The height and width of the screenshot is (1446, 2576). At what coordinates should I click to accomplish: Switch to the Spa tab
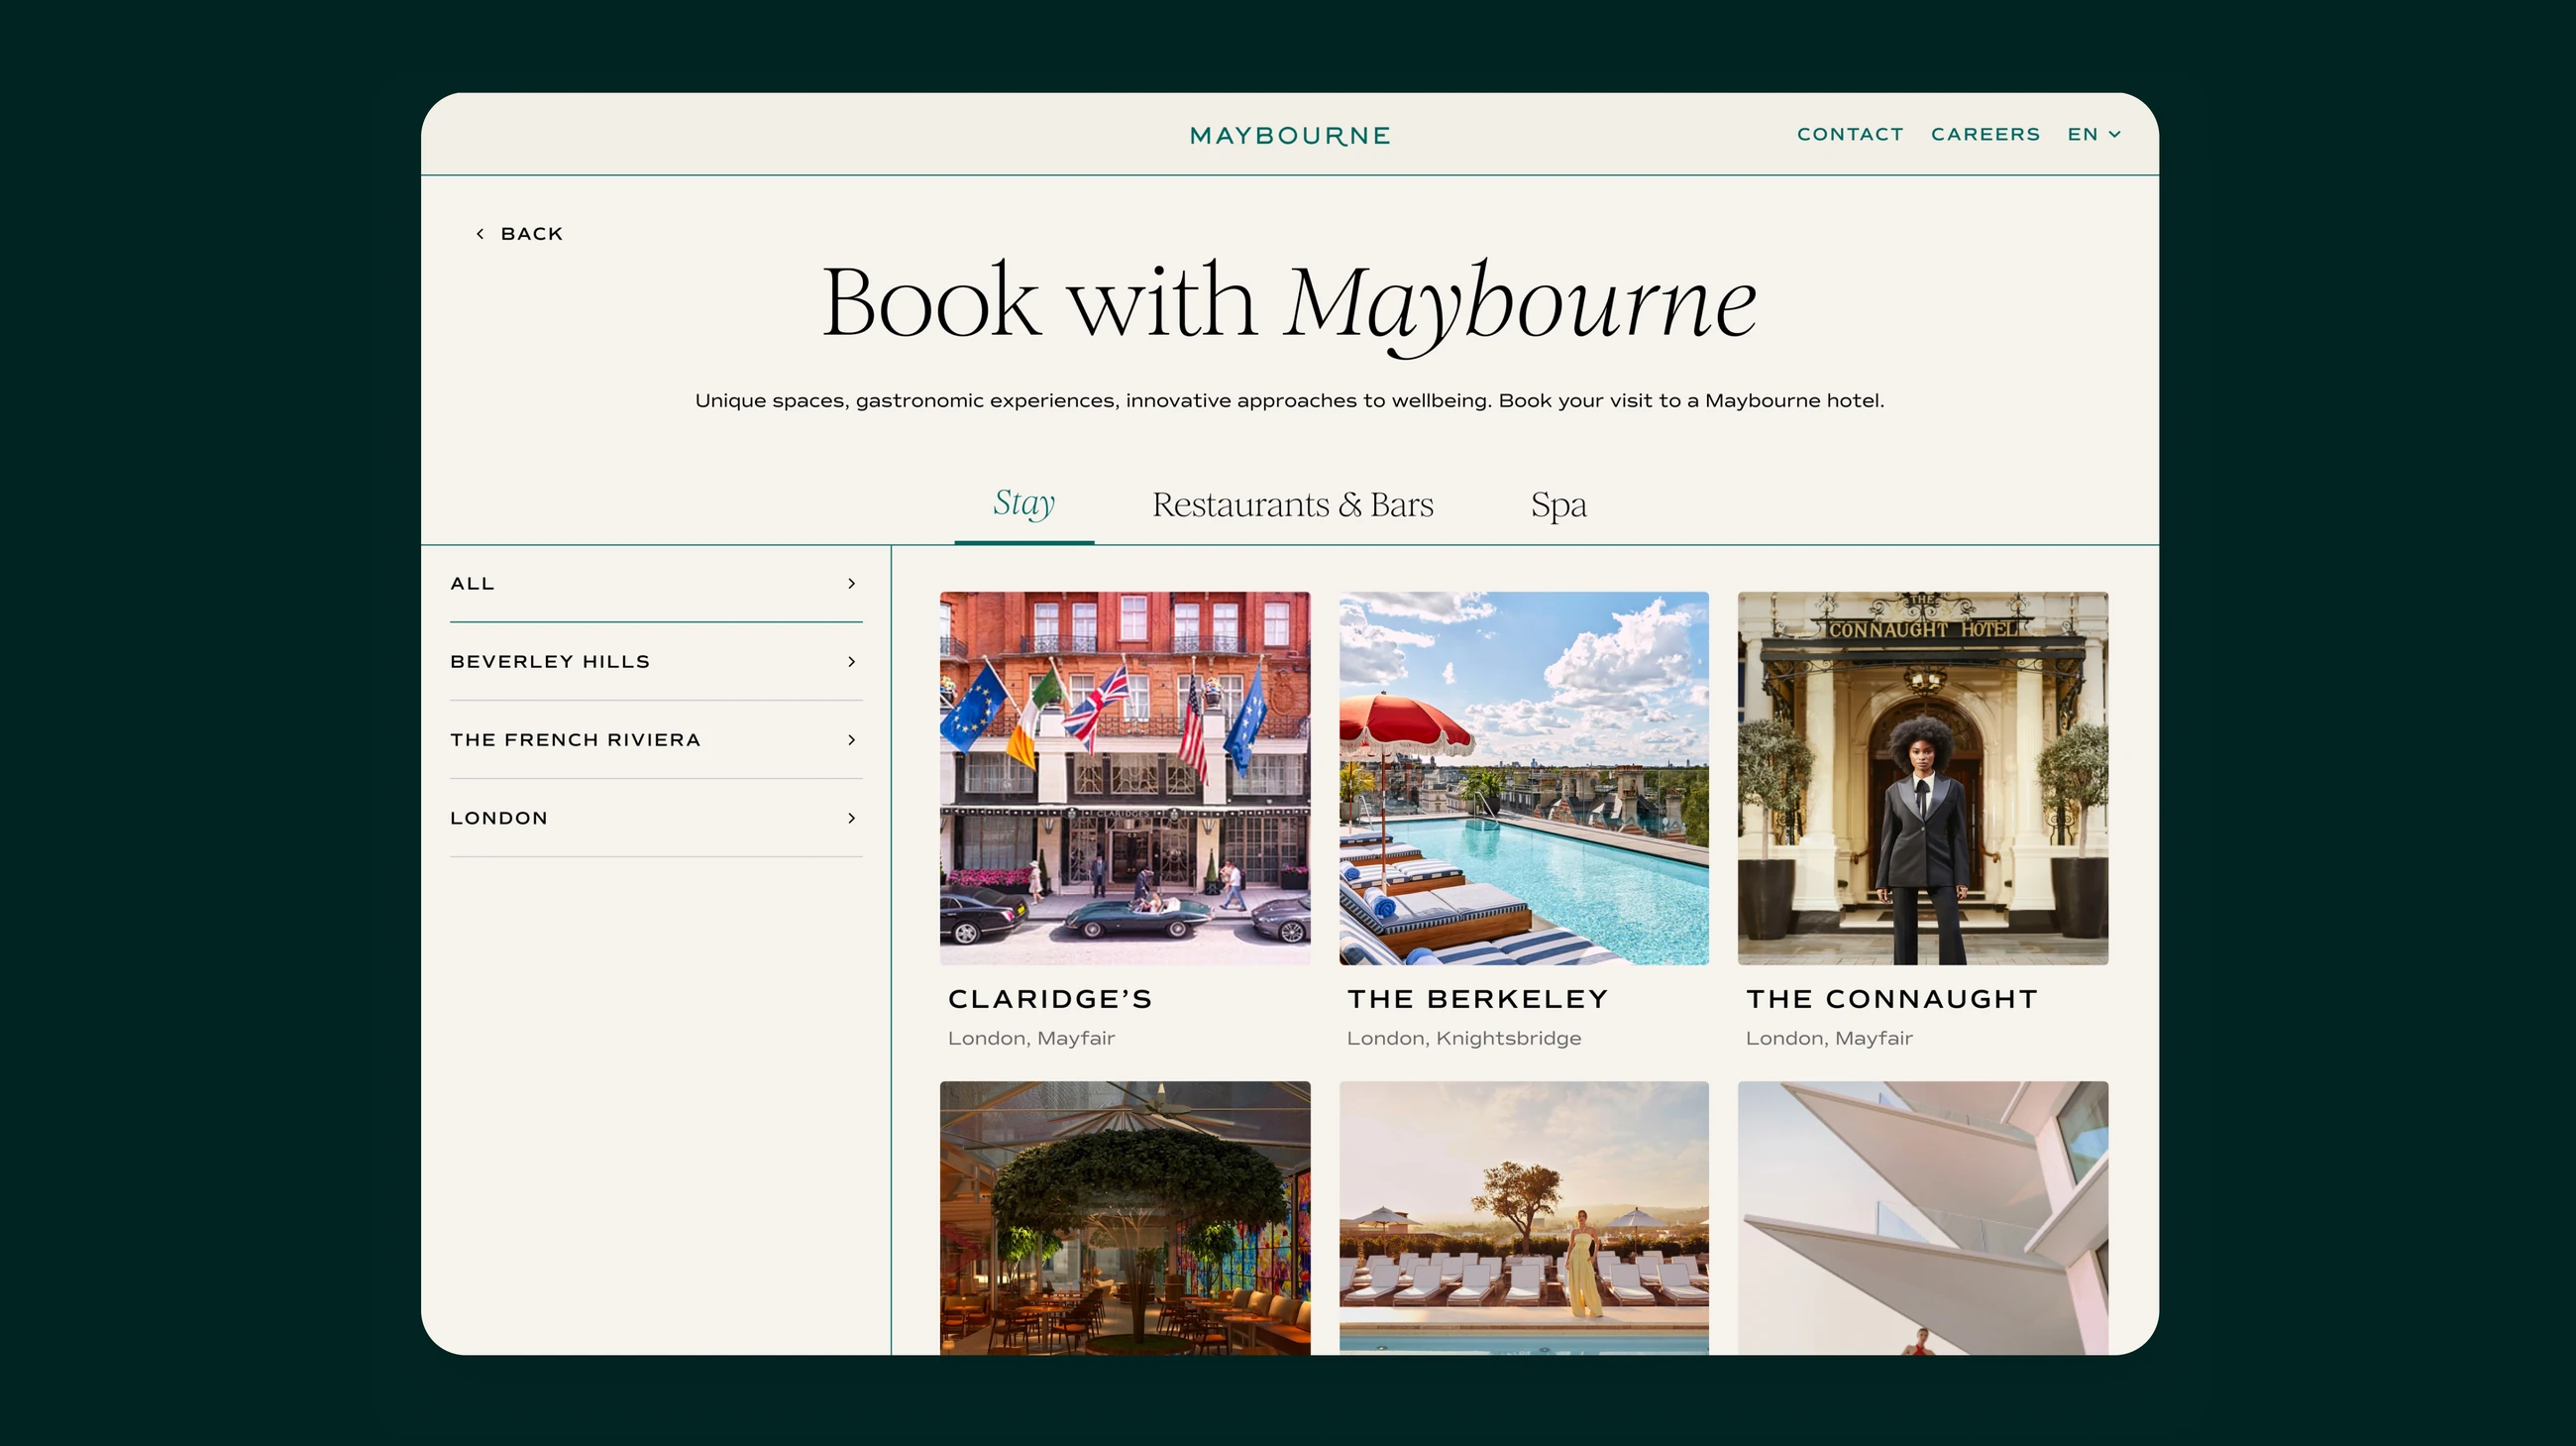pyautogui.click(x=1558, y=504)
